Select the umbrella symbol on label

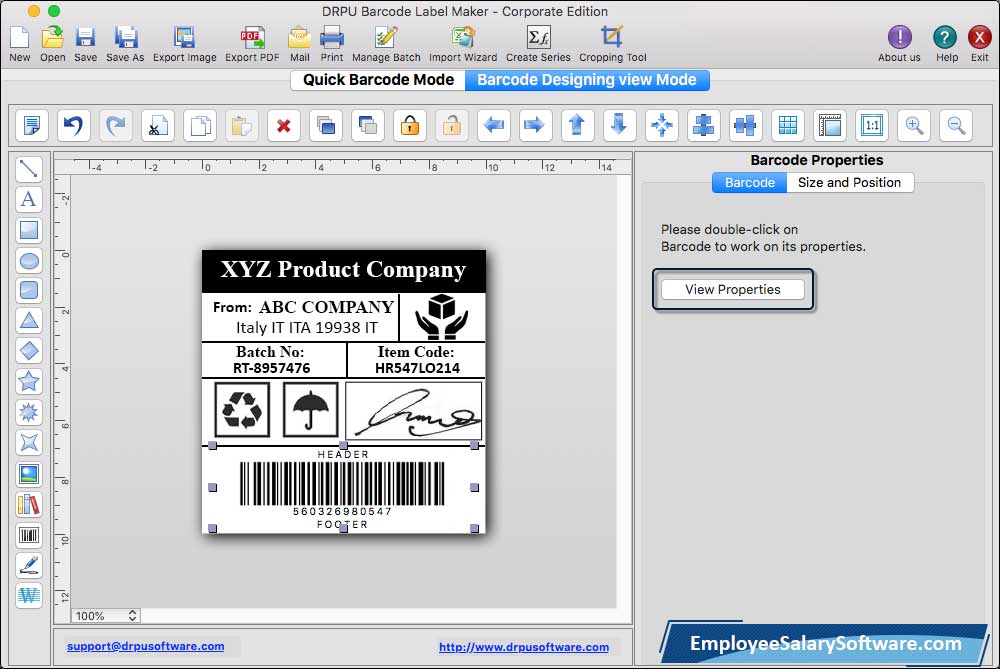(310, 410)
